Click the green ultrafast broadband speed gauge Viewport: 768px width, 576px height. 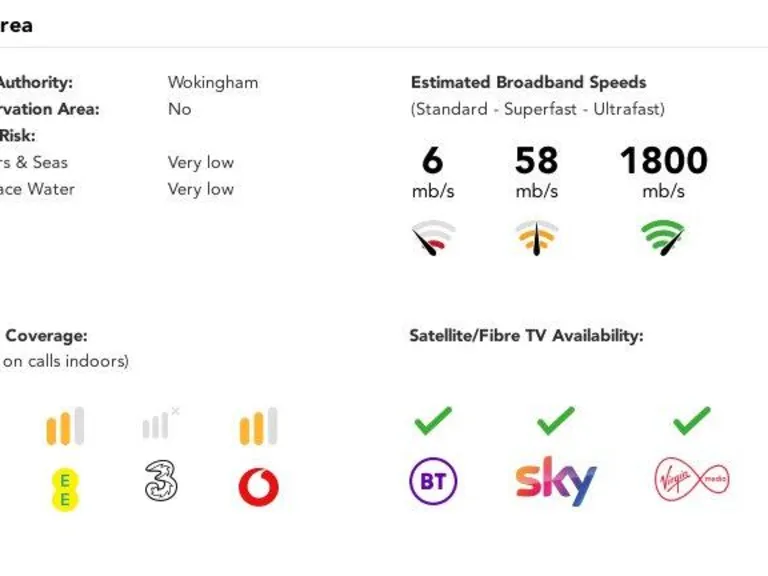(663, 237)
